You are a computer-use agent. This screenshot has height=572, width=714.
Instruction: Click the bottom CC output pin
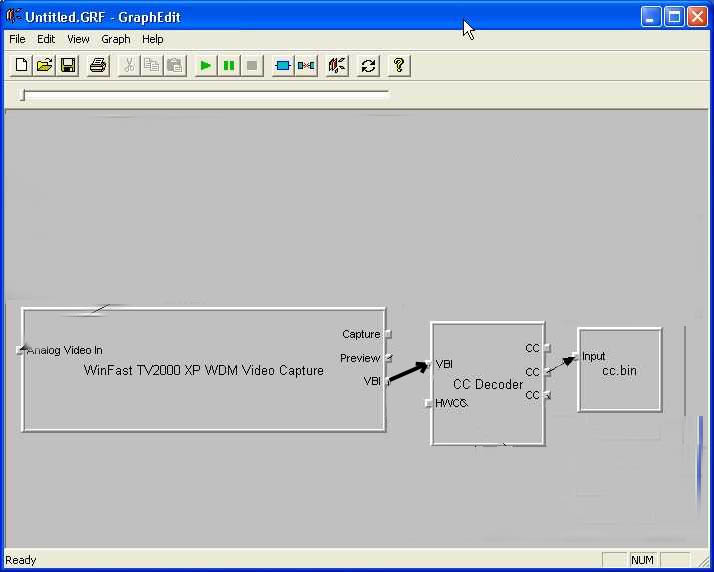[x=547, y=395]
